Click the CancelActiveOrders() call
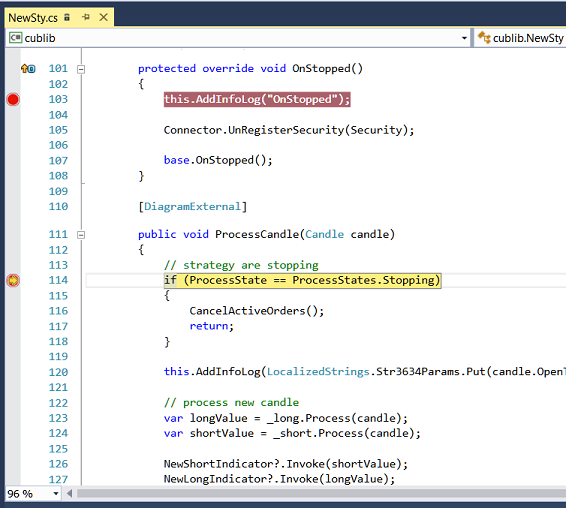The image size is (566, 508). tap(257, 311)
